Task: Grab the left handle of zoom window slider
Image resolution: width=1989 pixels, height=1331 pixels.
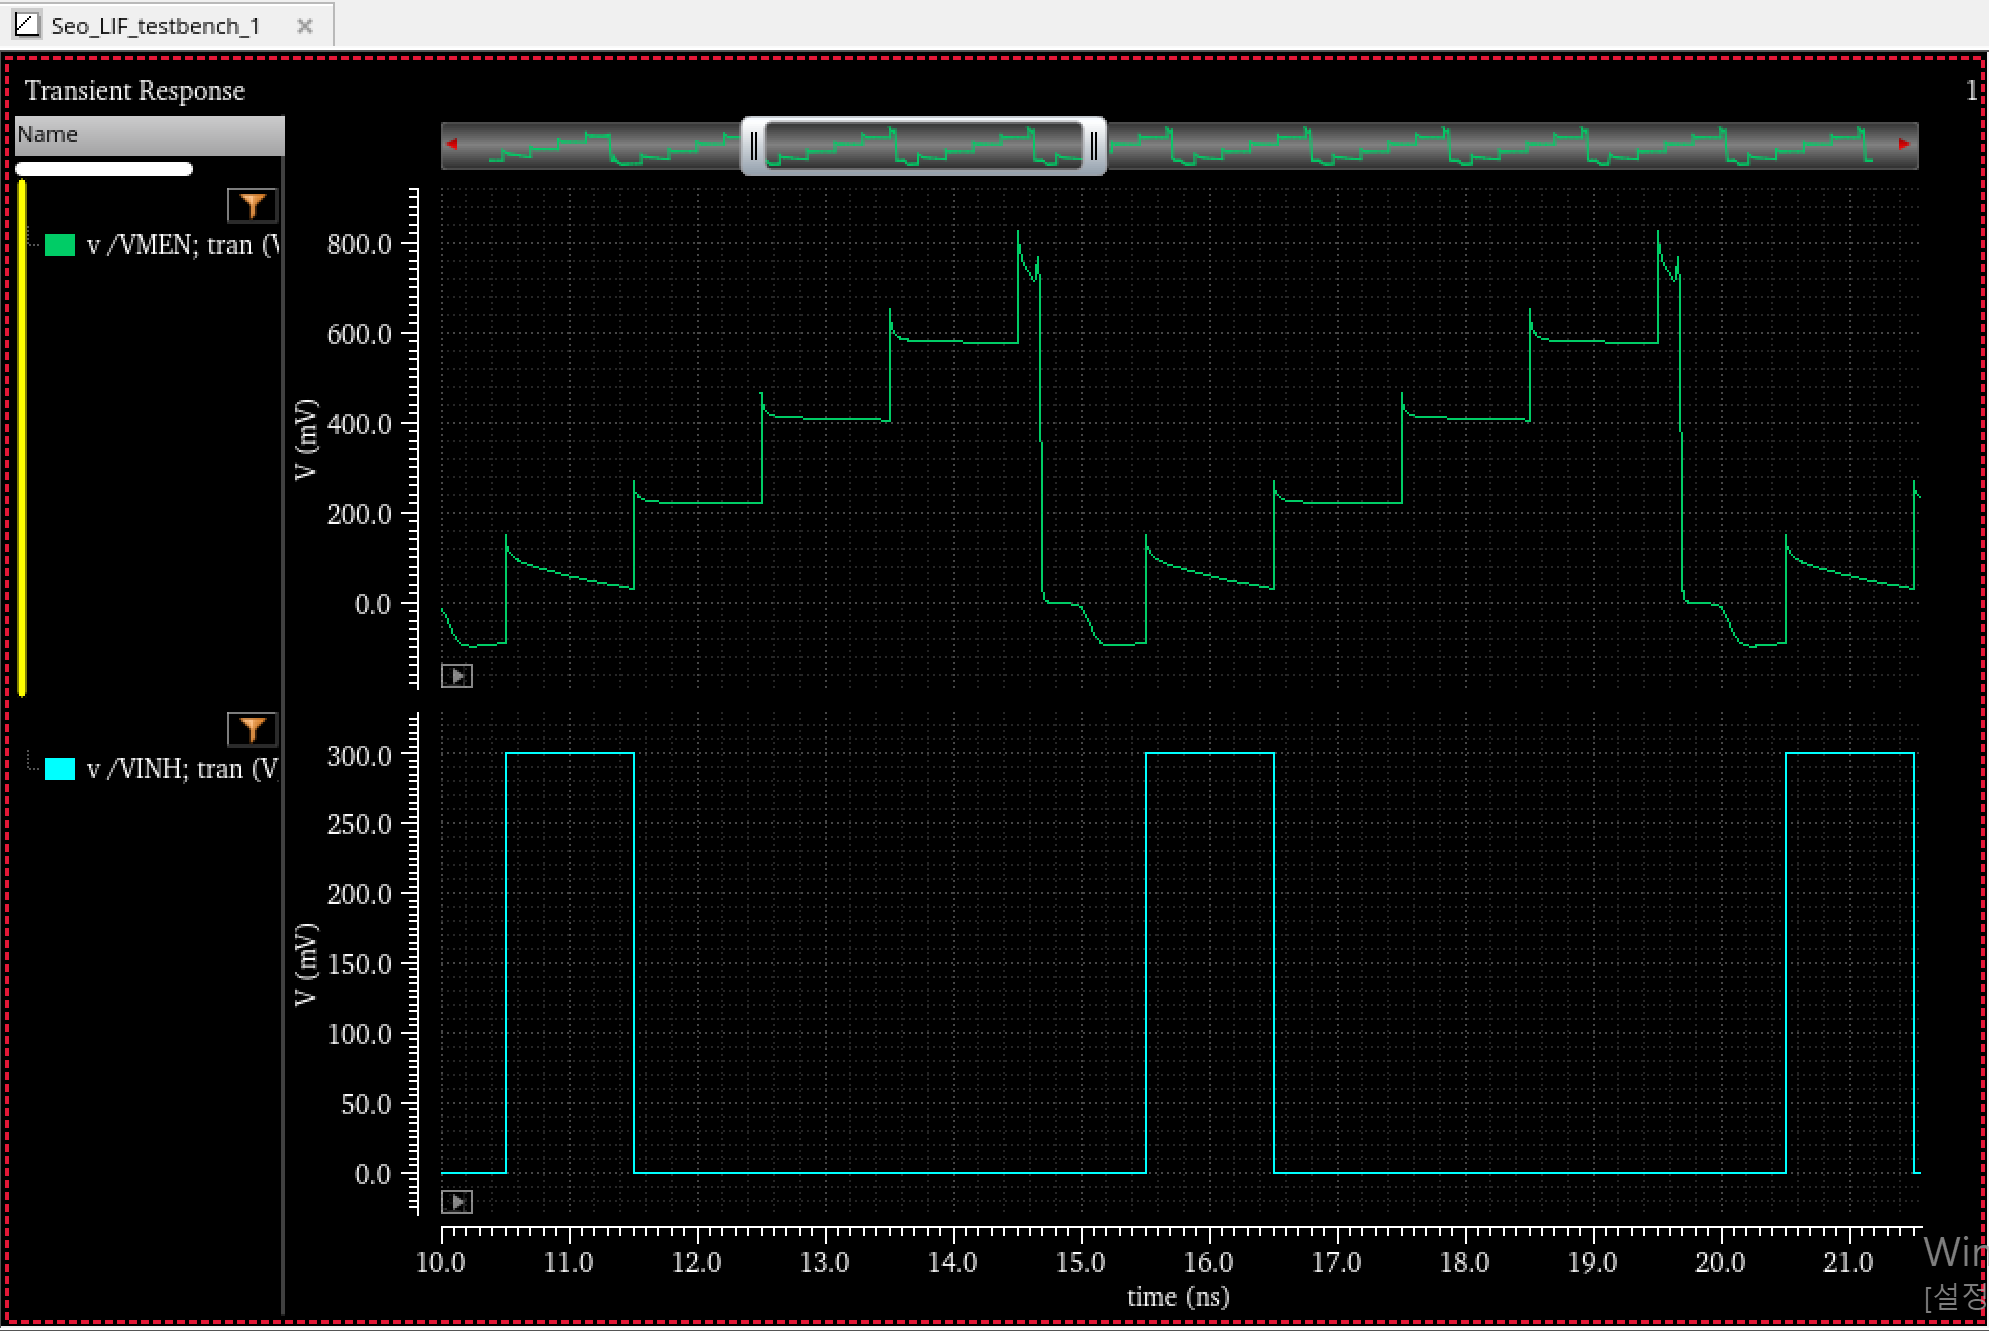Action: 754,147
